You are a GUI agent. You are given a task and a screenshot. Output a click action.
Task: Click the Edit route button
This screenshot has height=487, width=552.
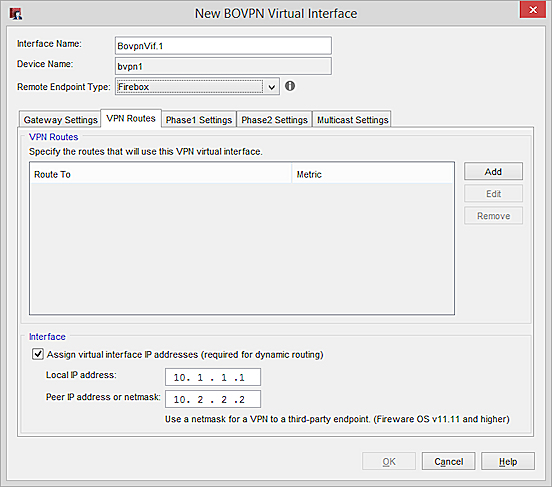[x=493, y=194]
